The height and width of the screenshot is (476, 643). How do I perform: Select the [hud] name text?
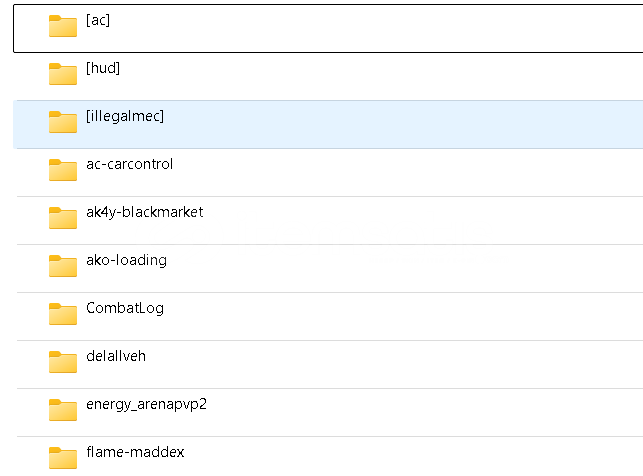click(103, 68)
